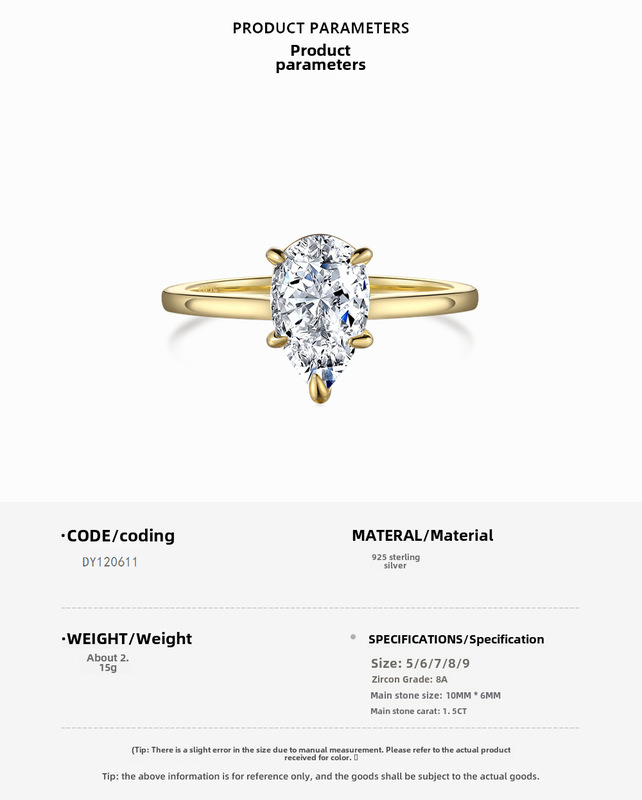Click the MATERAL/Material label
Screen dimensions: 642x800
coord(423,536)
